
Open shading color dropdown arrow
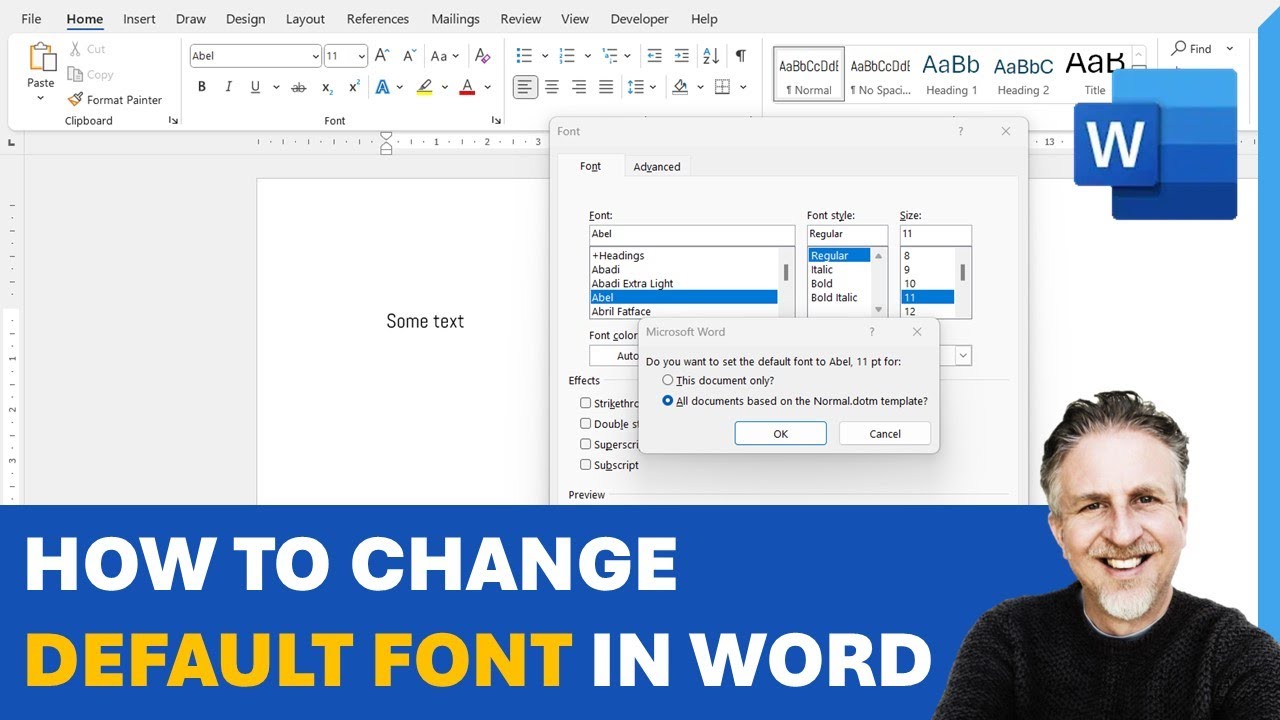[x=700, y=87]
